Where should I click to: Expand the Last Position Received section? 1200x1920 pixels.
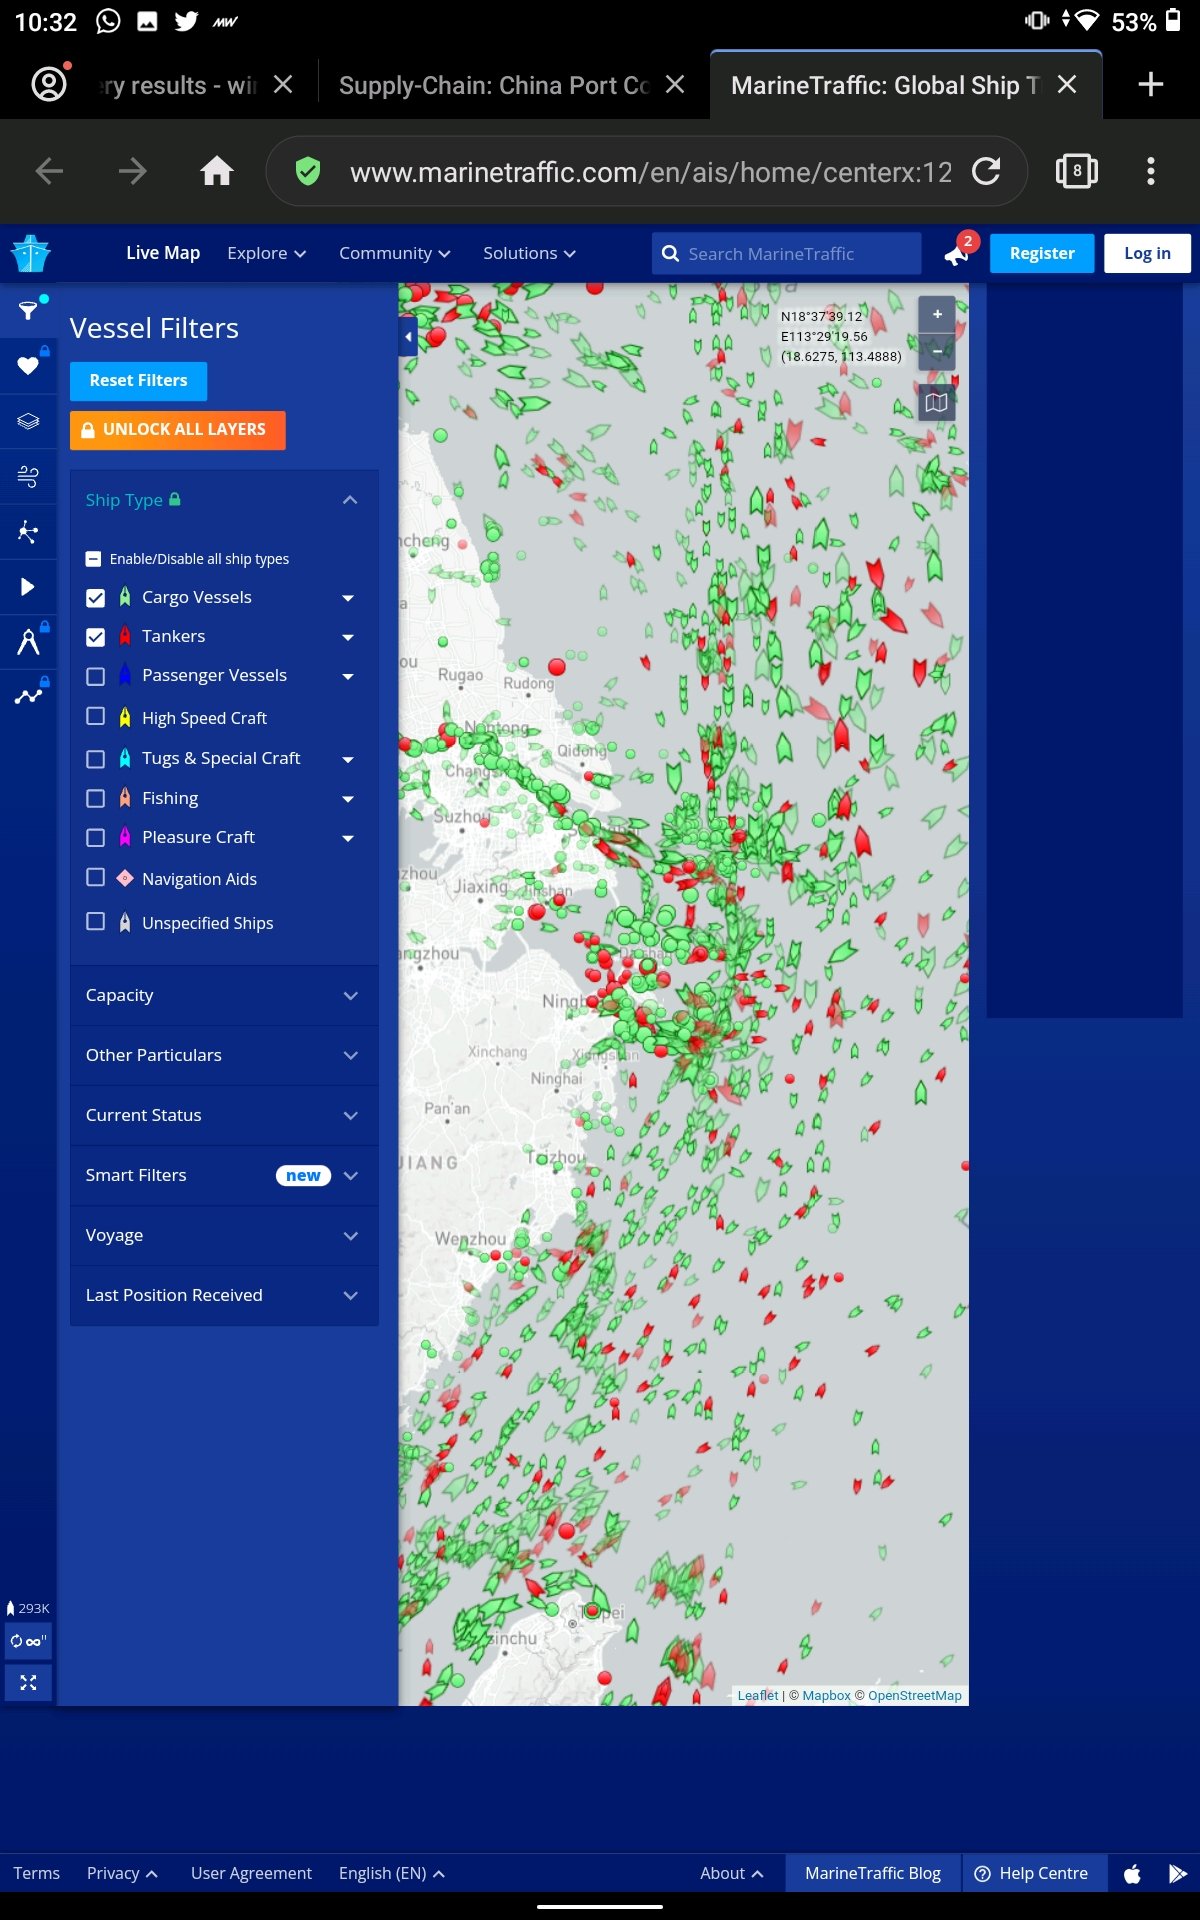(x=224, y=1295)
